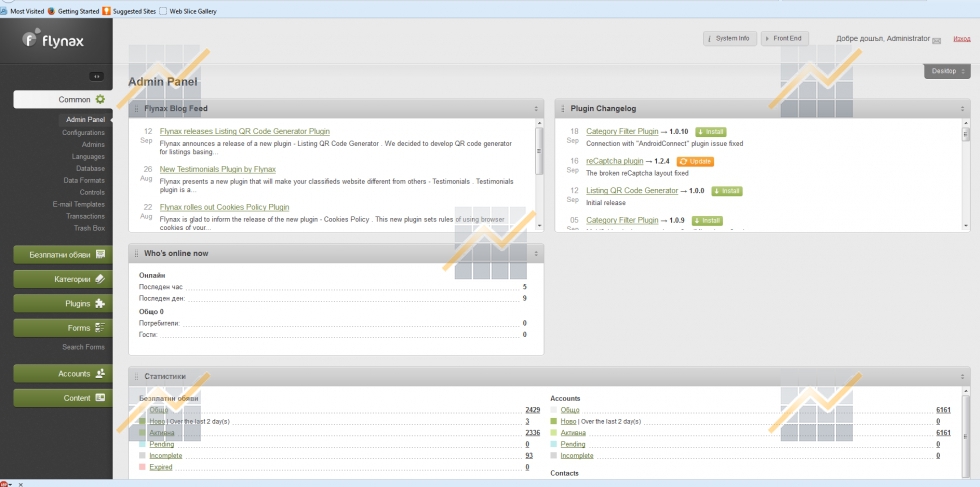Viewport: 980px width, 487px height.
Task: Click the Flynax logo
Action: [x=53, y=39]
